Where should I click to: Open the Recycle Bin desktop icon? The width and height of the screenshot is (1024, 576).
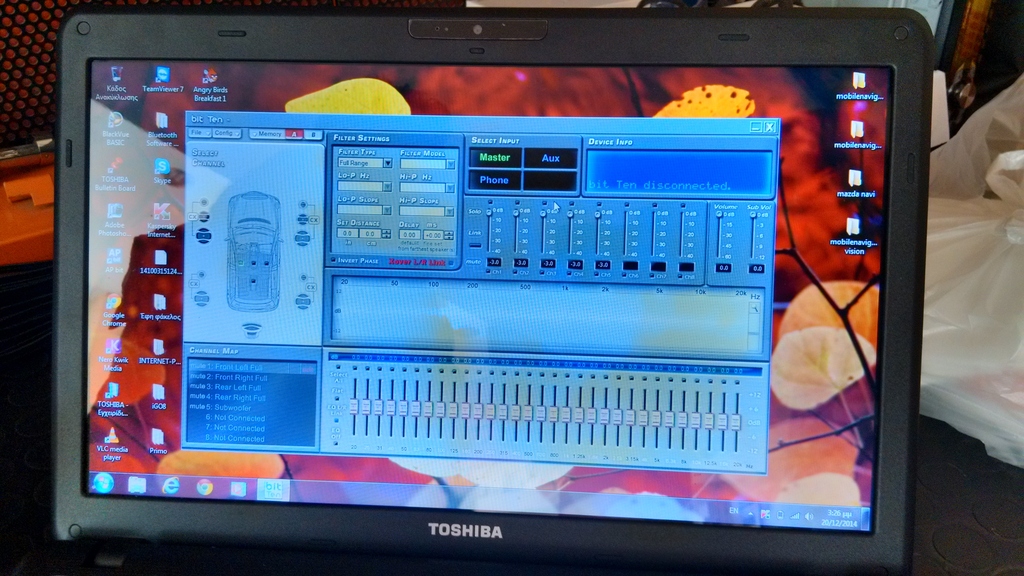point(116,84)
